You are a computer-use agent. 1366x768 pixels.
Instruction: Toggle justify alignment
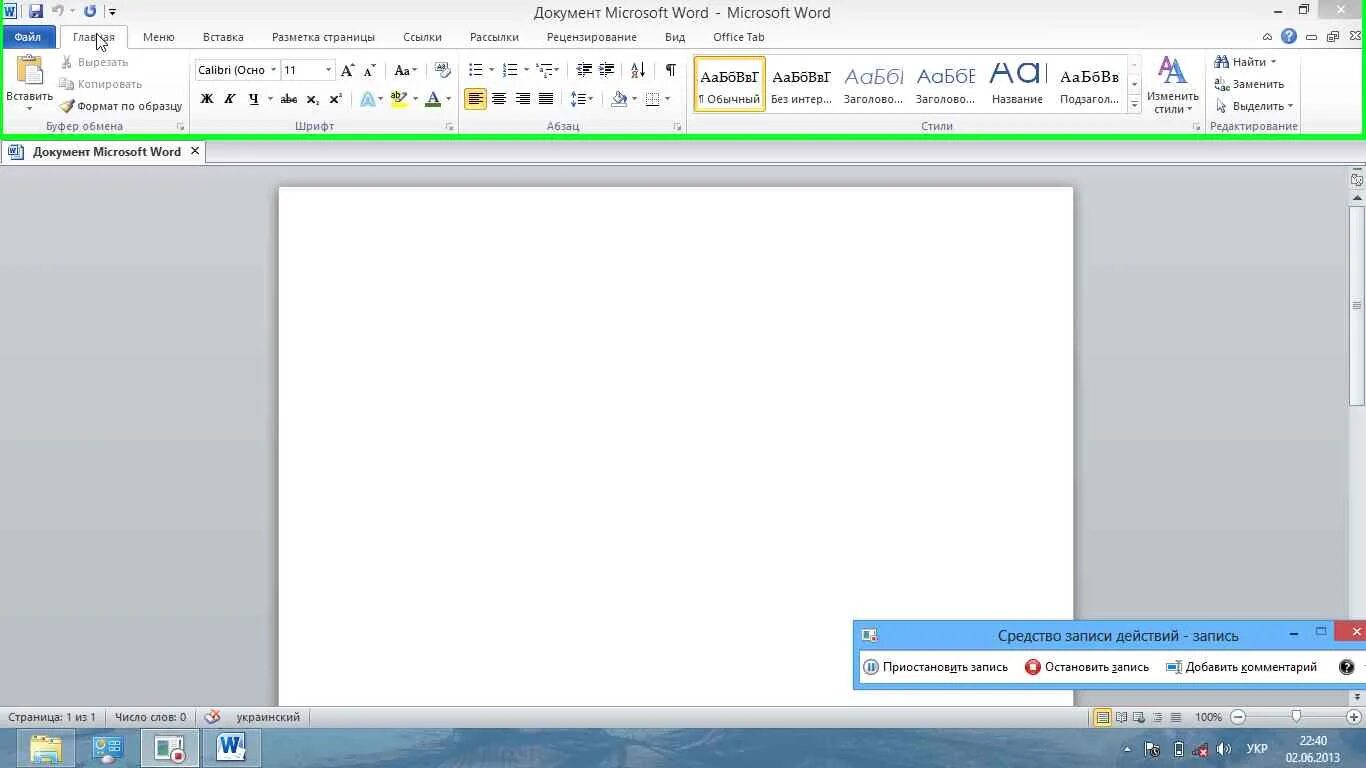click(x=546, y=99)
